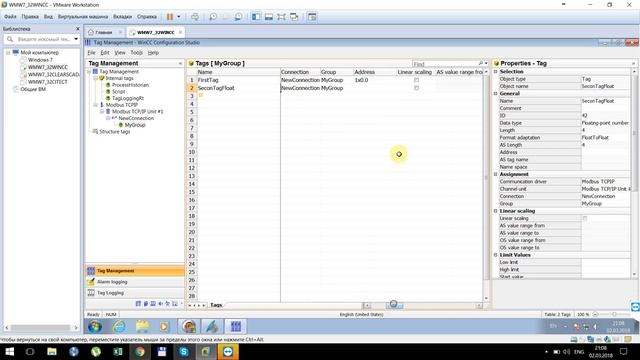This screenshot has width=640, height=360.
Task: Collapse the Limit Values properties section
Action: [496, 255]
